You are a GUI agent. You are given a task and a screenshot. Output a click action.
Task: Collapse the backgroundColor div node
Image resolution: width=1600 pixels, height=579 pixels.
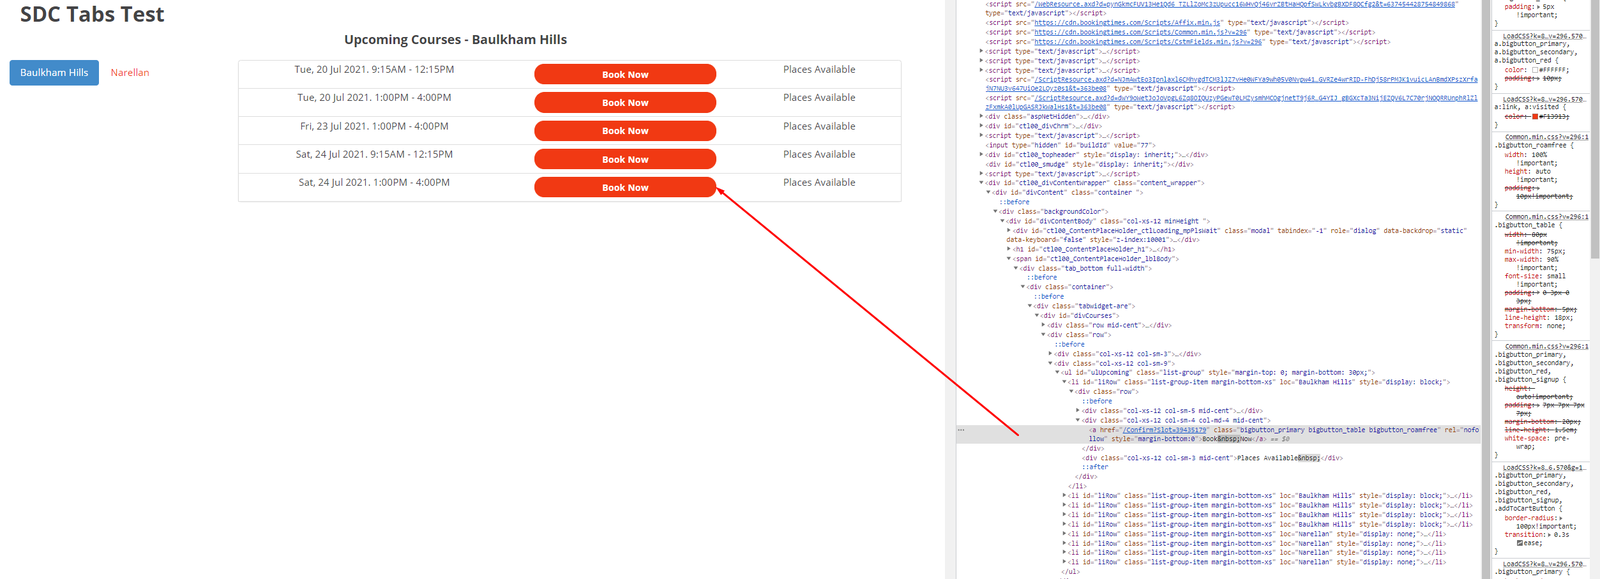(x=996, y=211)
